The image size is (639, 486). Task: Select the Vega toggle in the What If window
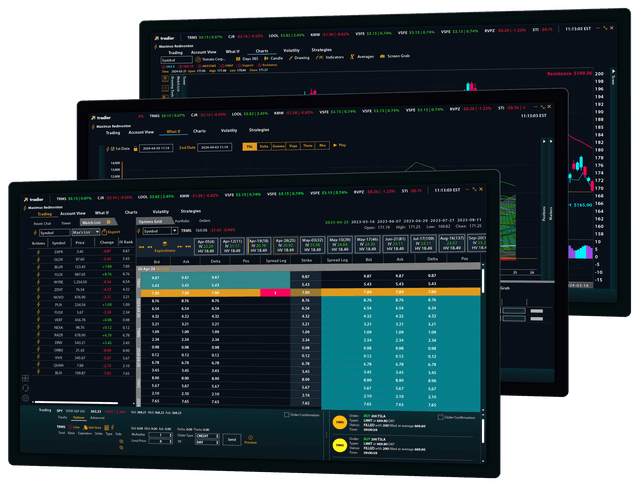click(x=293, y=146)
